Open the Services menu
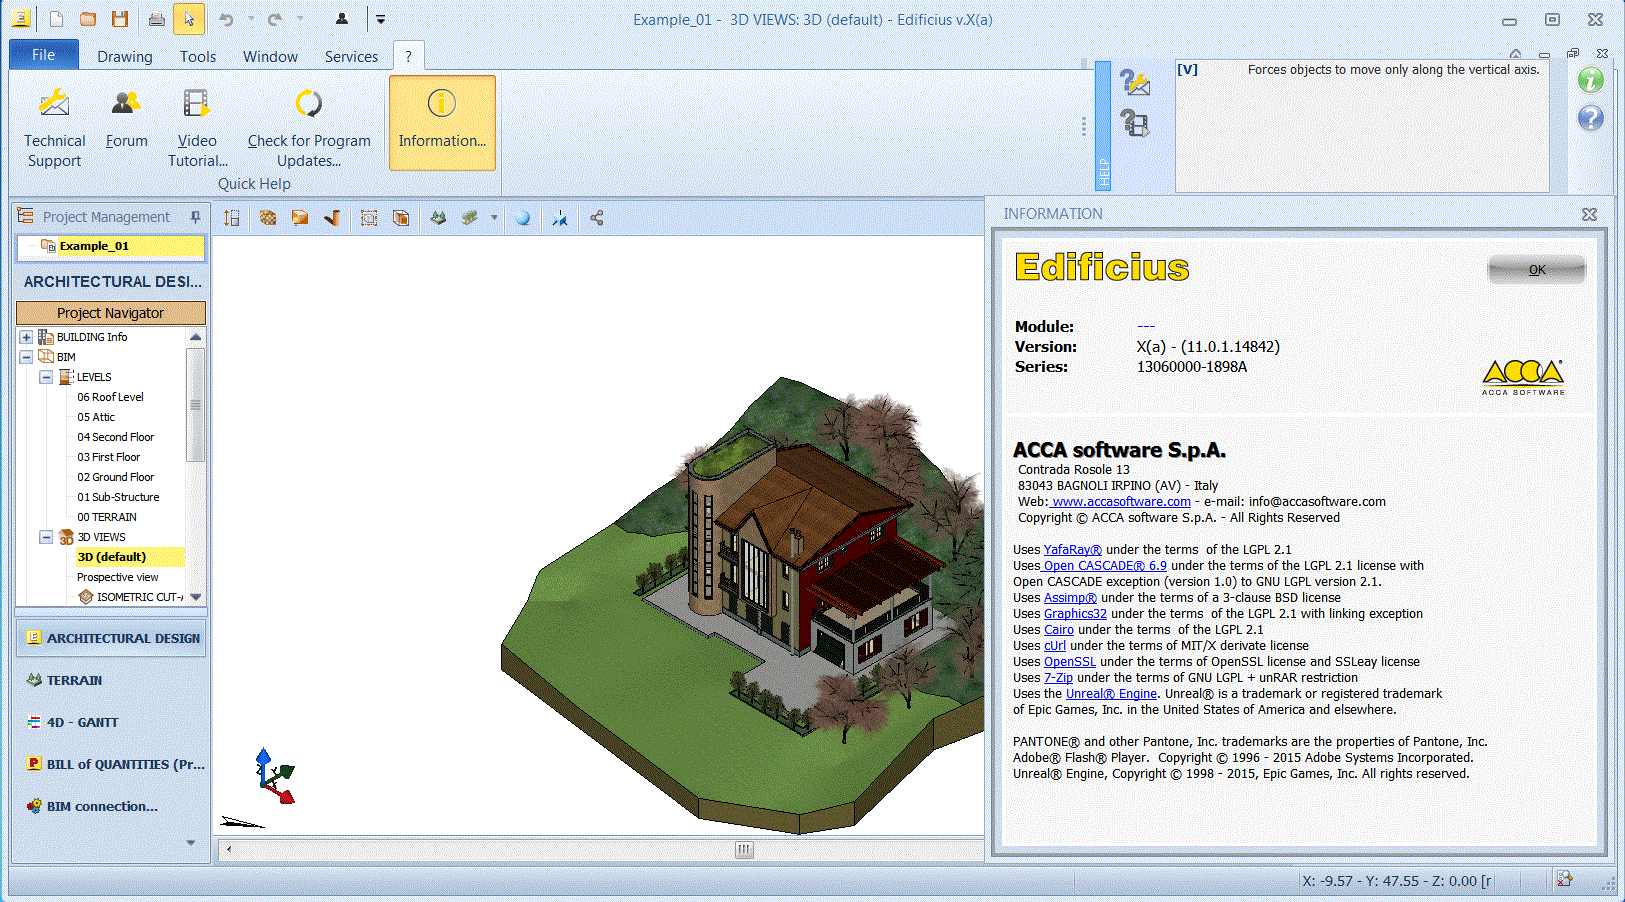 tap(350, 56)
